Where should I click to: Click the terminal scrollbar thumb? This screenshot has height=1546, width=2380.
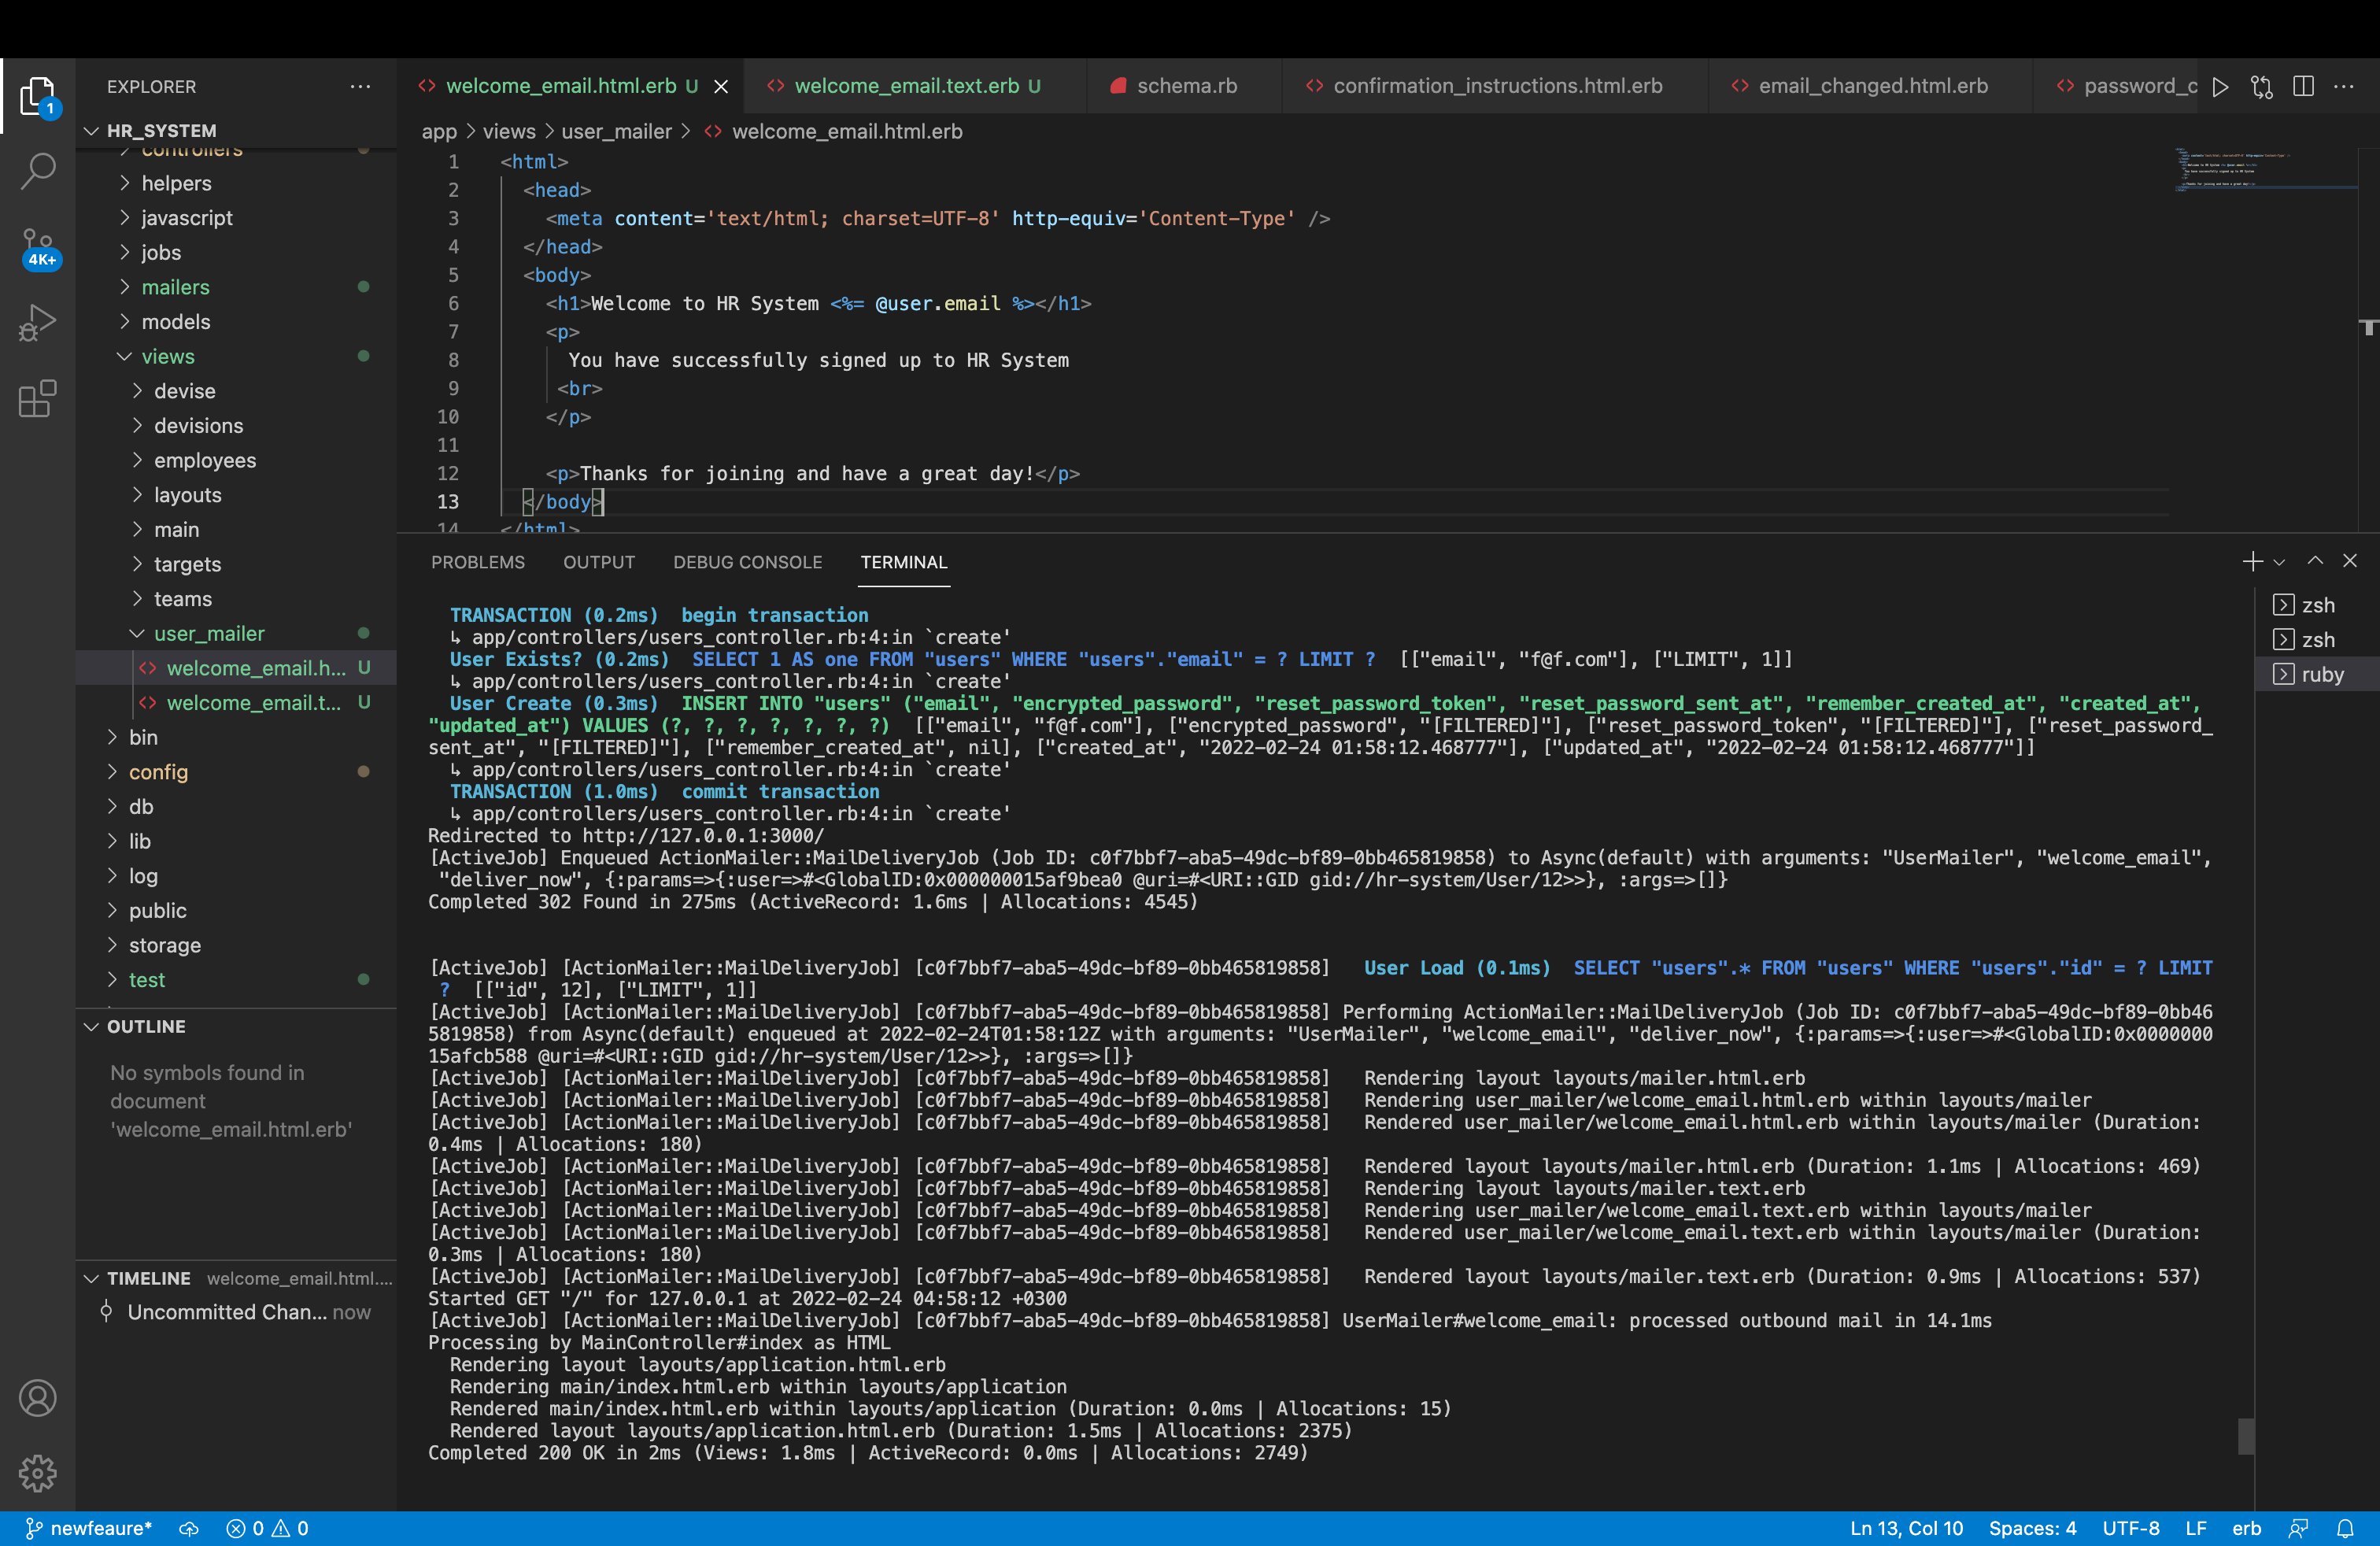(2246, 1436)
